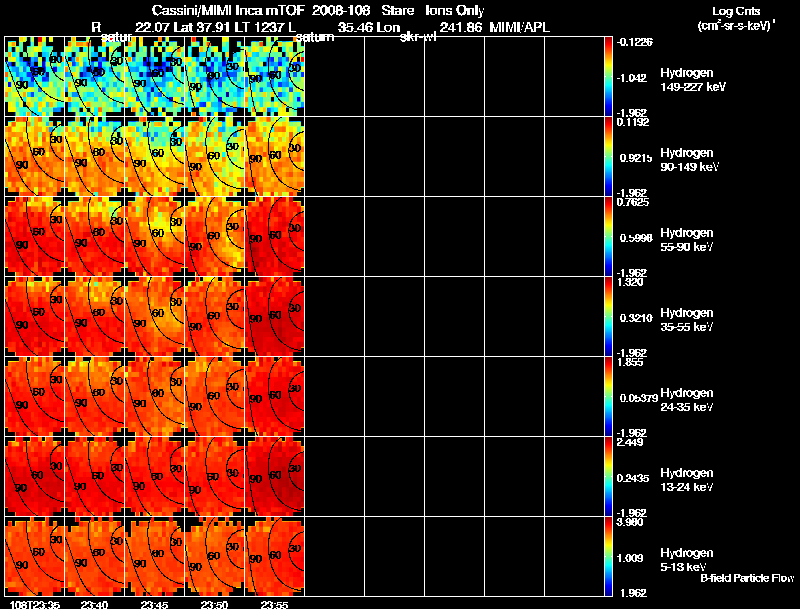The image size is (800, 609).
Task: Click the 23:40 panel in Hydrogen 90-149 keV row
Action: (94, 156)
